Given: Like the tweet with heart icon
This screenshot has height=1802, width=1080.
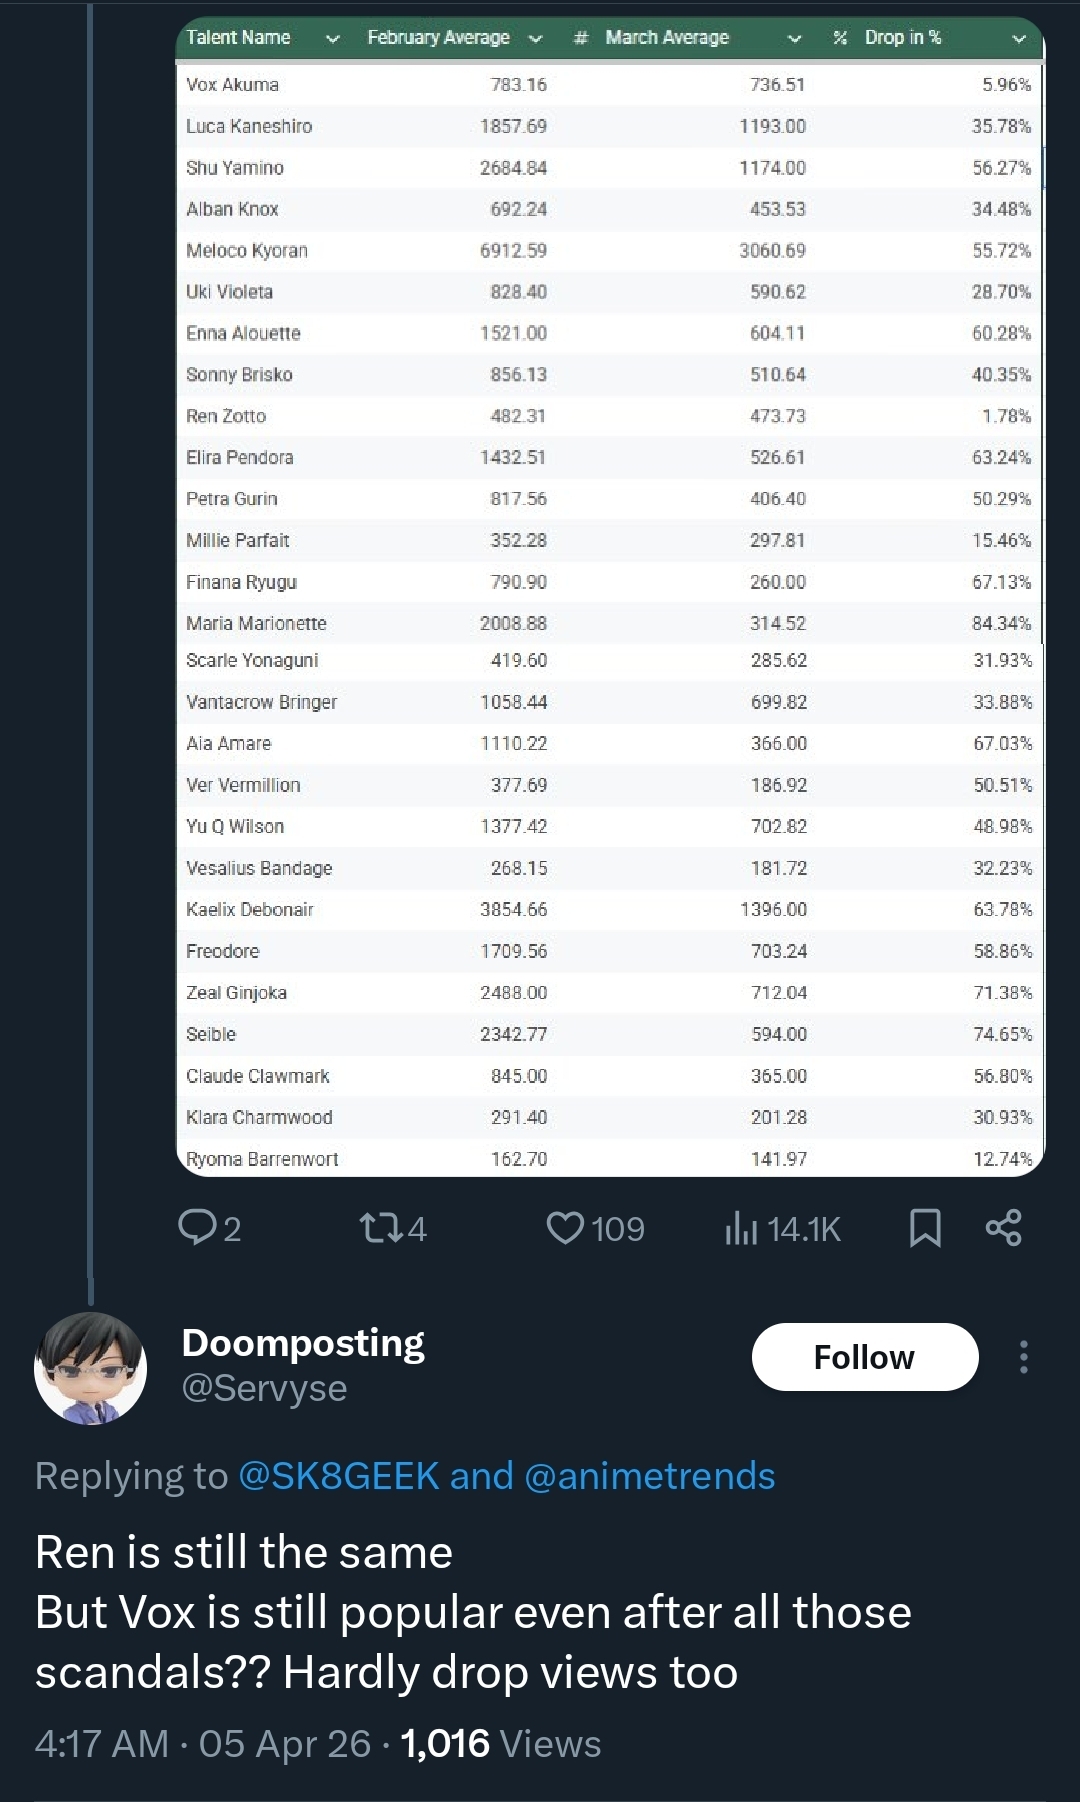Looking at the screenshot, I should coord(565,1228).
